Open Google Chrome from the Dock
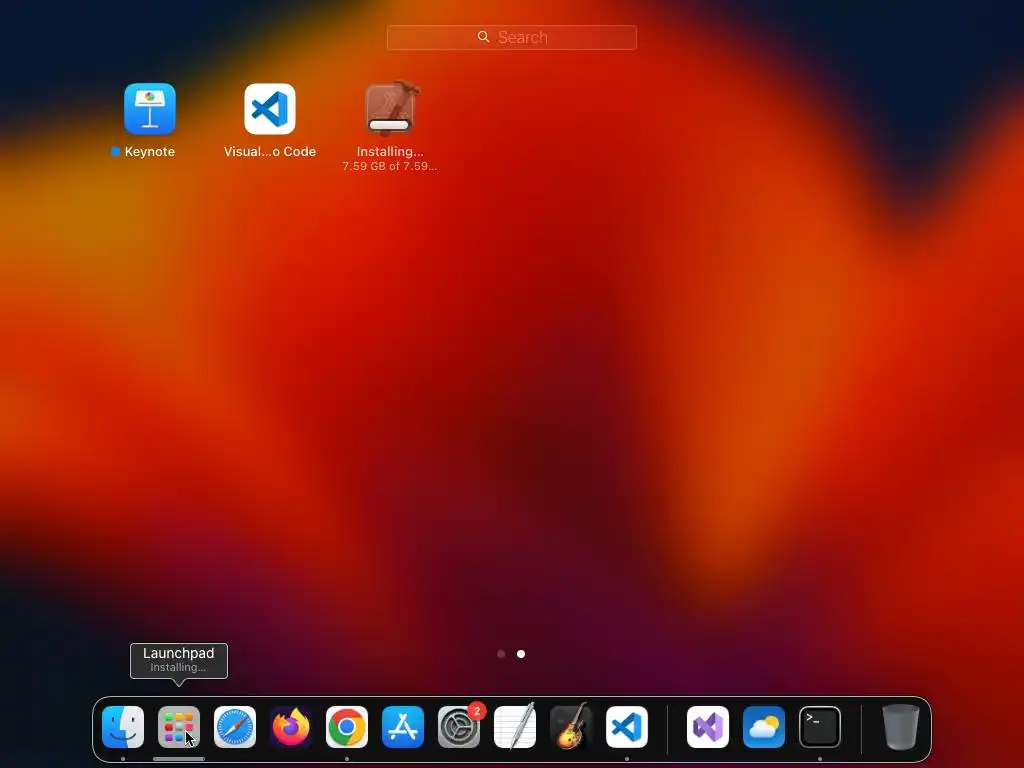Image resolution: width=1024 pixels, height=768 pixels. (x=347, y=727)
